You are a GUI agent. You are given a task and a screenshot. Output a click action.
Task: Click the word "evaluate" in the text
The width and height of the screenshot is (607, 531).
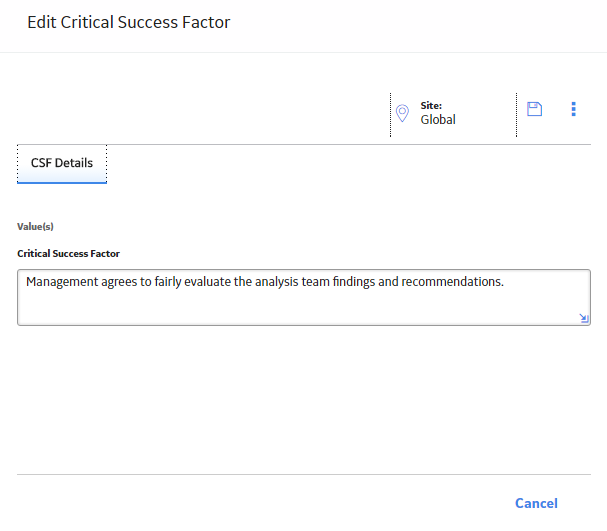[x=207, y=282]
